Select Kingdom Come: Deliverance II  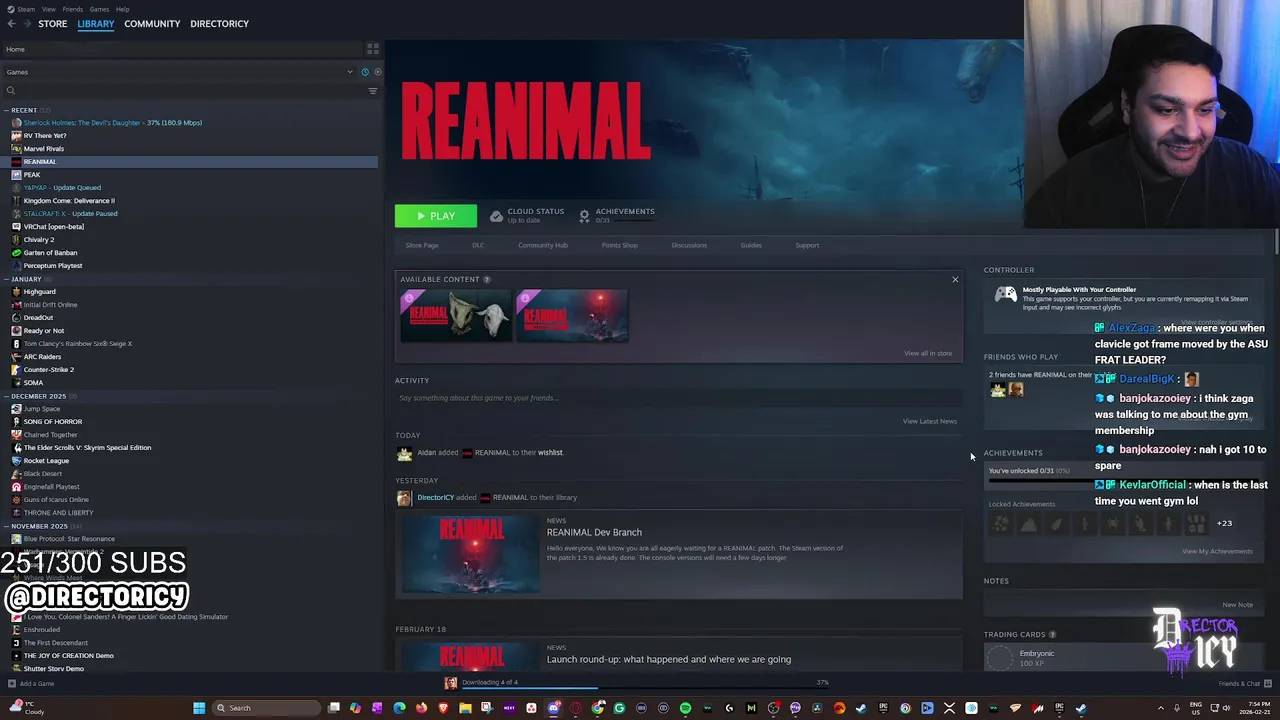point(69,201)
